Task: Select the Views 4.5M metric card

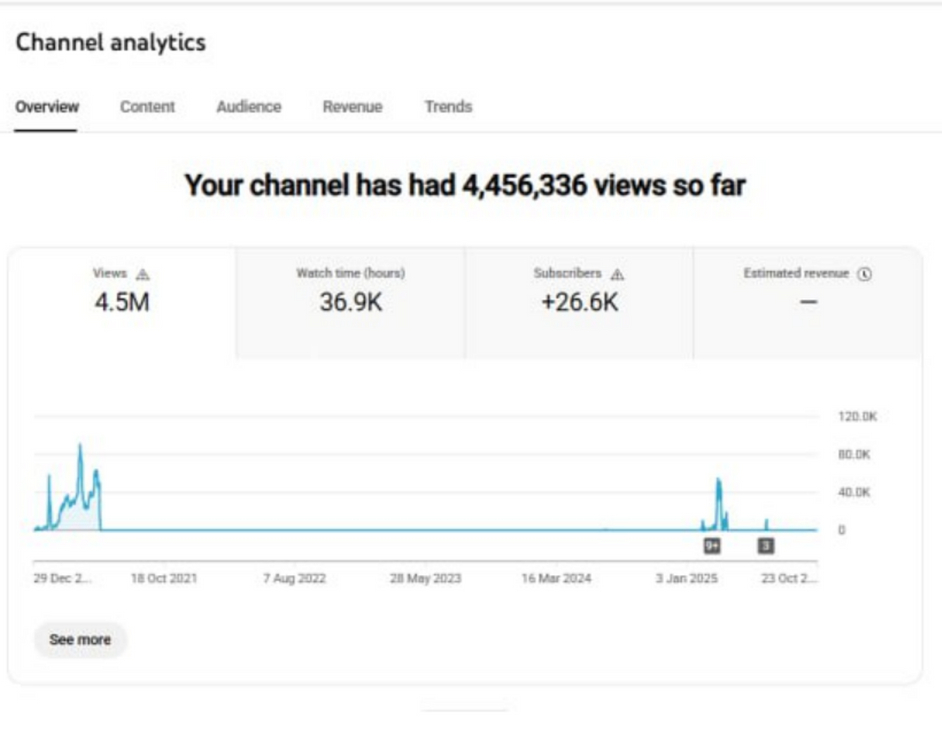Action: pyautogui.click(x=122, y=302)
